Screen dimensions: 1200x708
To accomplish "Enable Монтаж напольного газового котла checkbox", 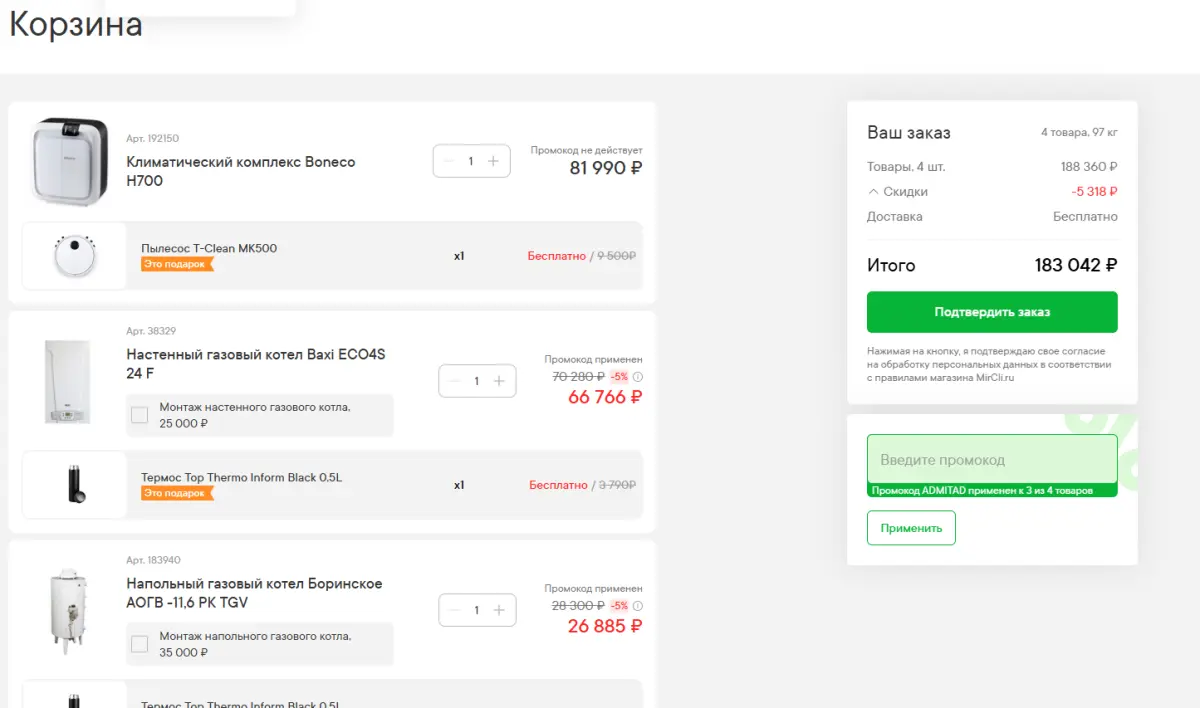I will [140, 643].
